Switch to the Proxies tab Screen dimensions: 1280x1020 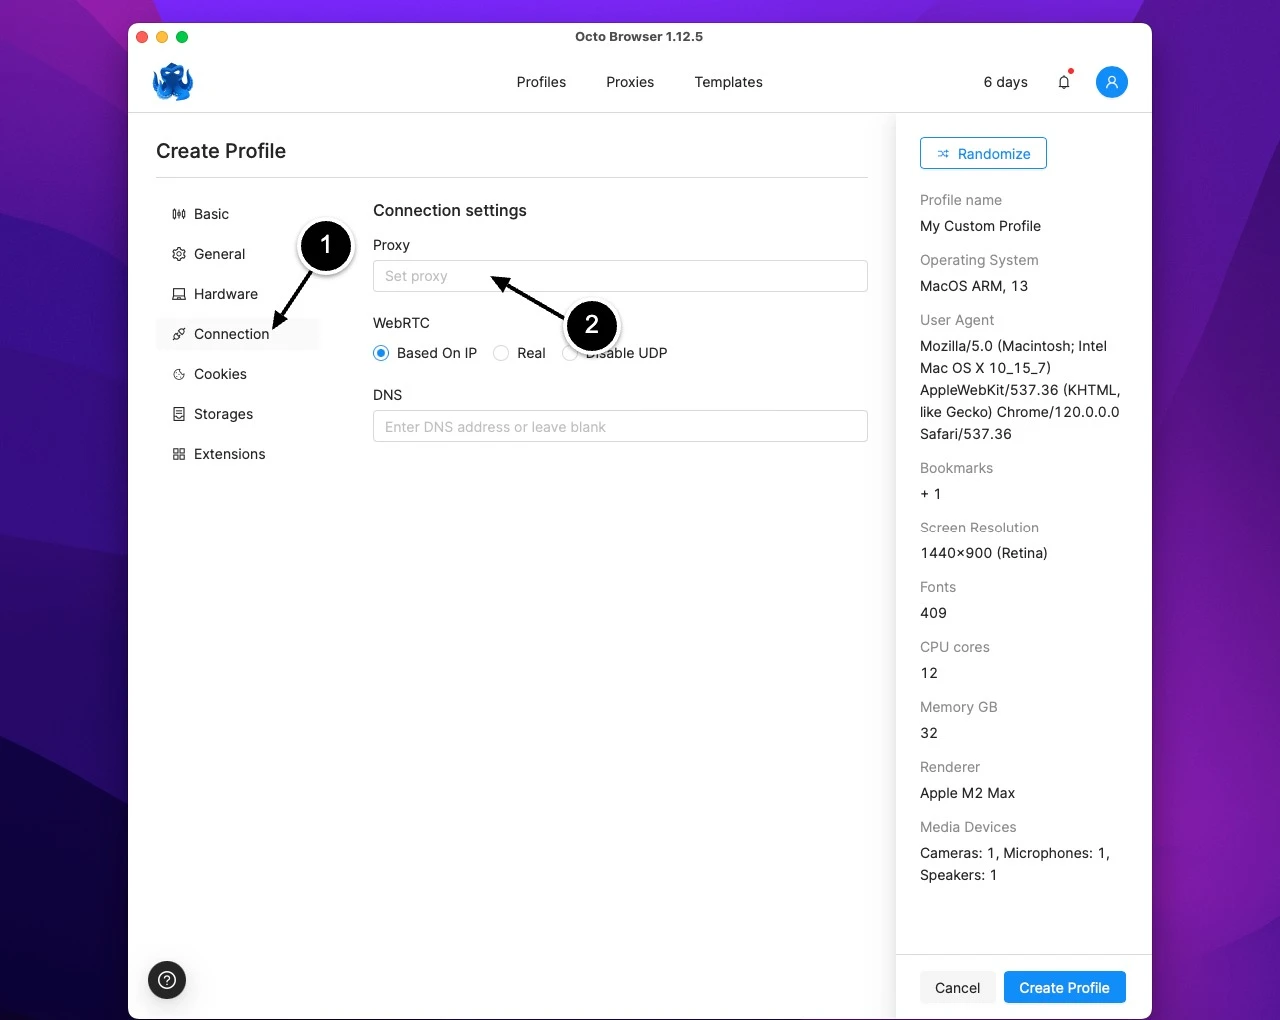coord(629,82)
